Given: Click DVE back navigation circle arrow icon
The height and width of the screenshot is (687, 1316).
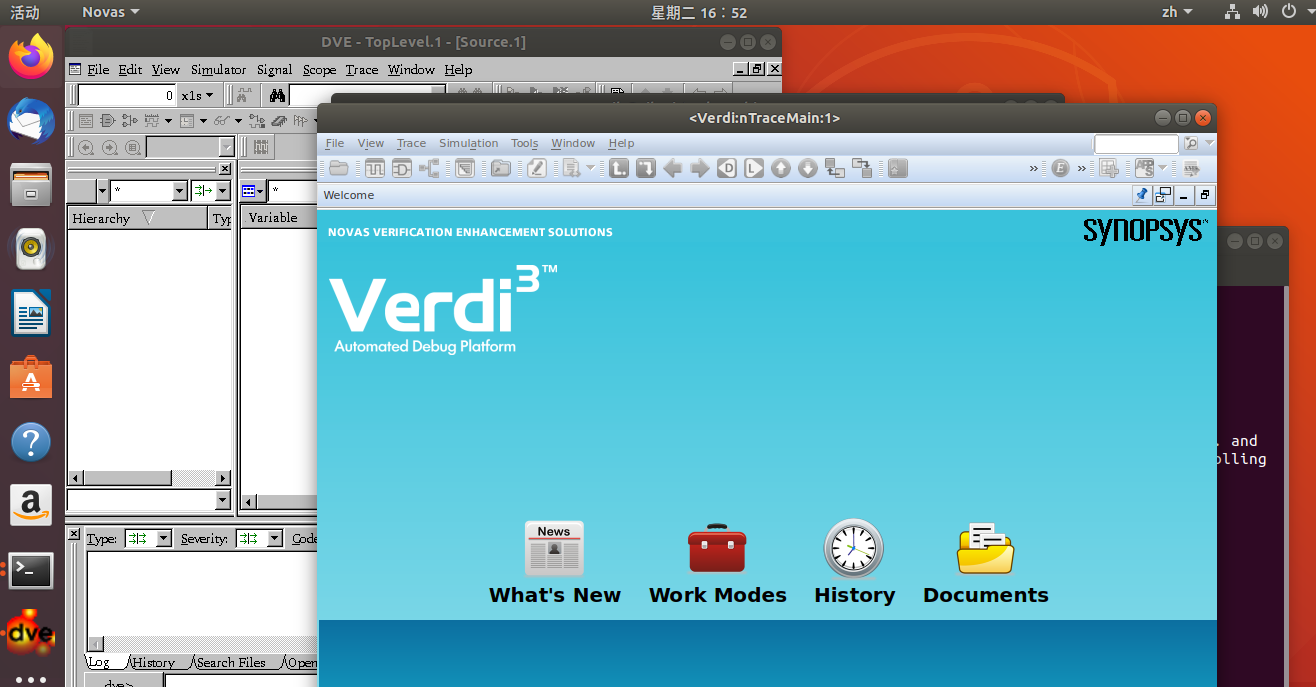Looking at the screenshot, I should [86, 147].
